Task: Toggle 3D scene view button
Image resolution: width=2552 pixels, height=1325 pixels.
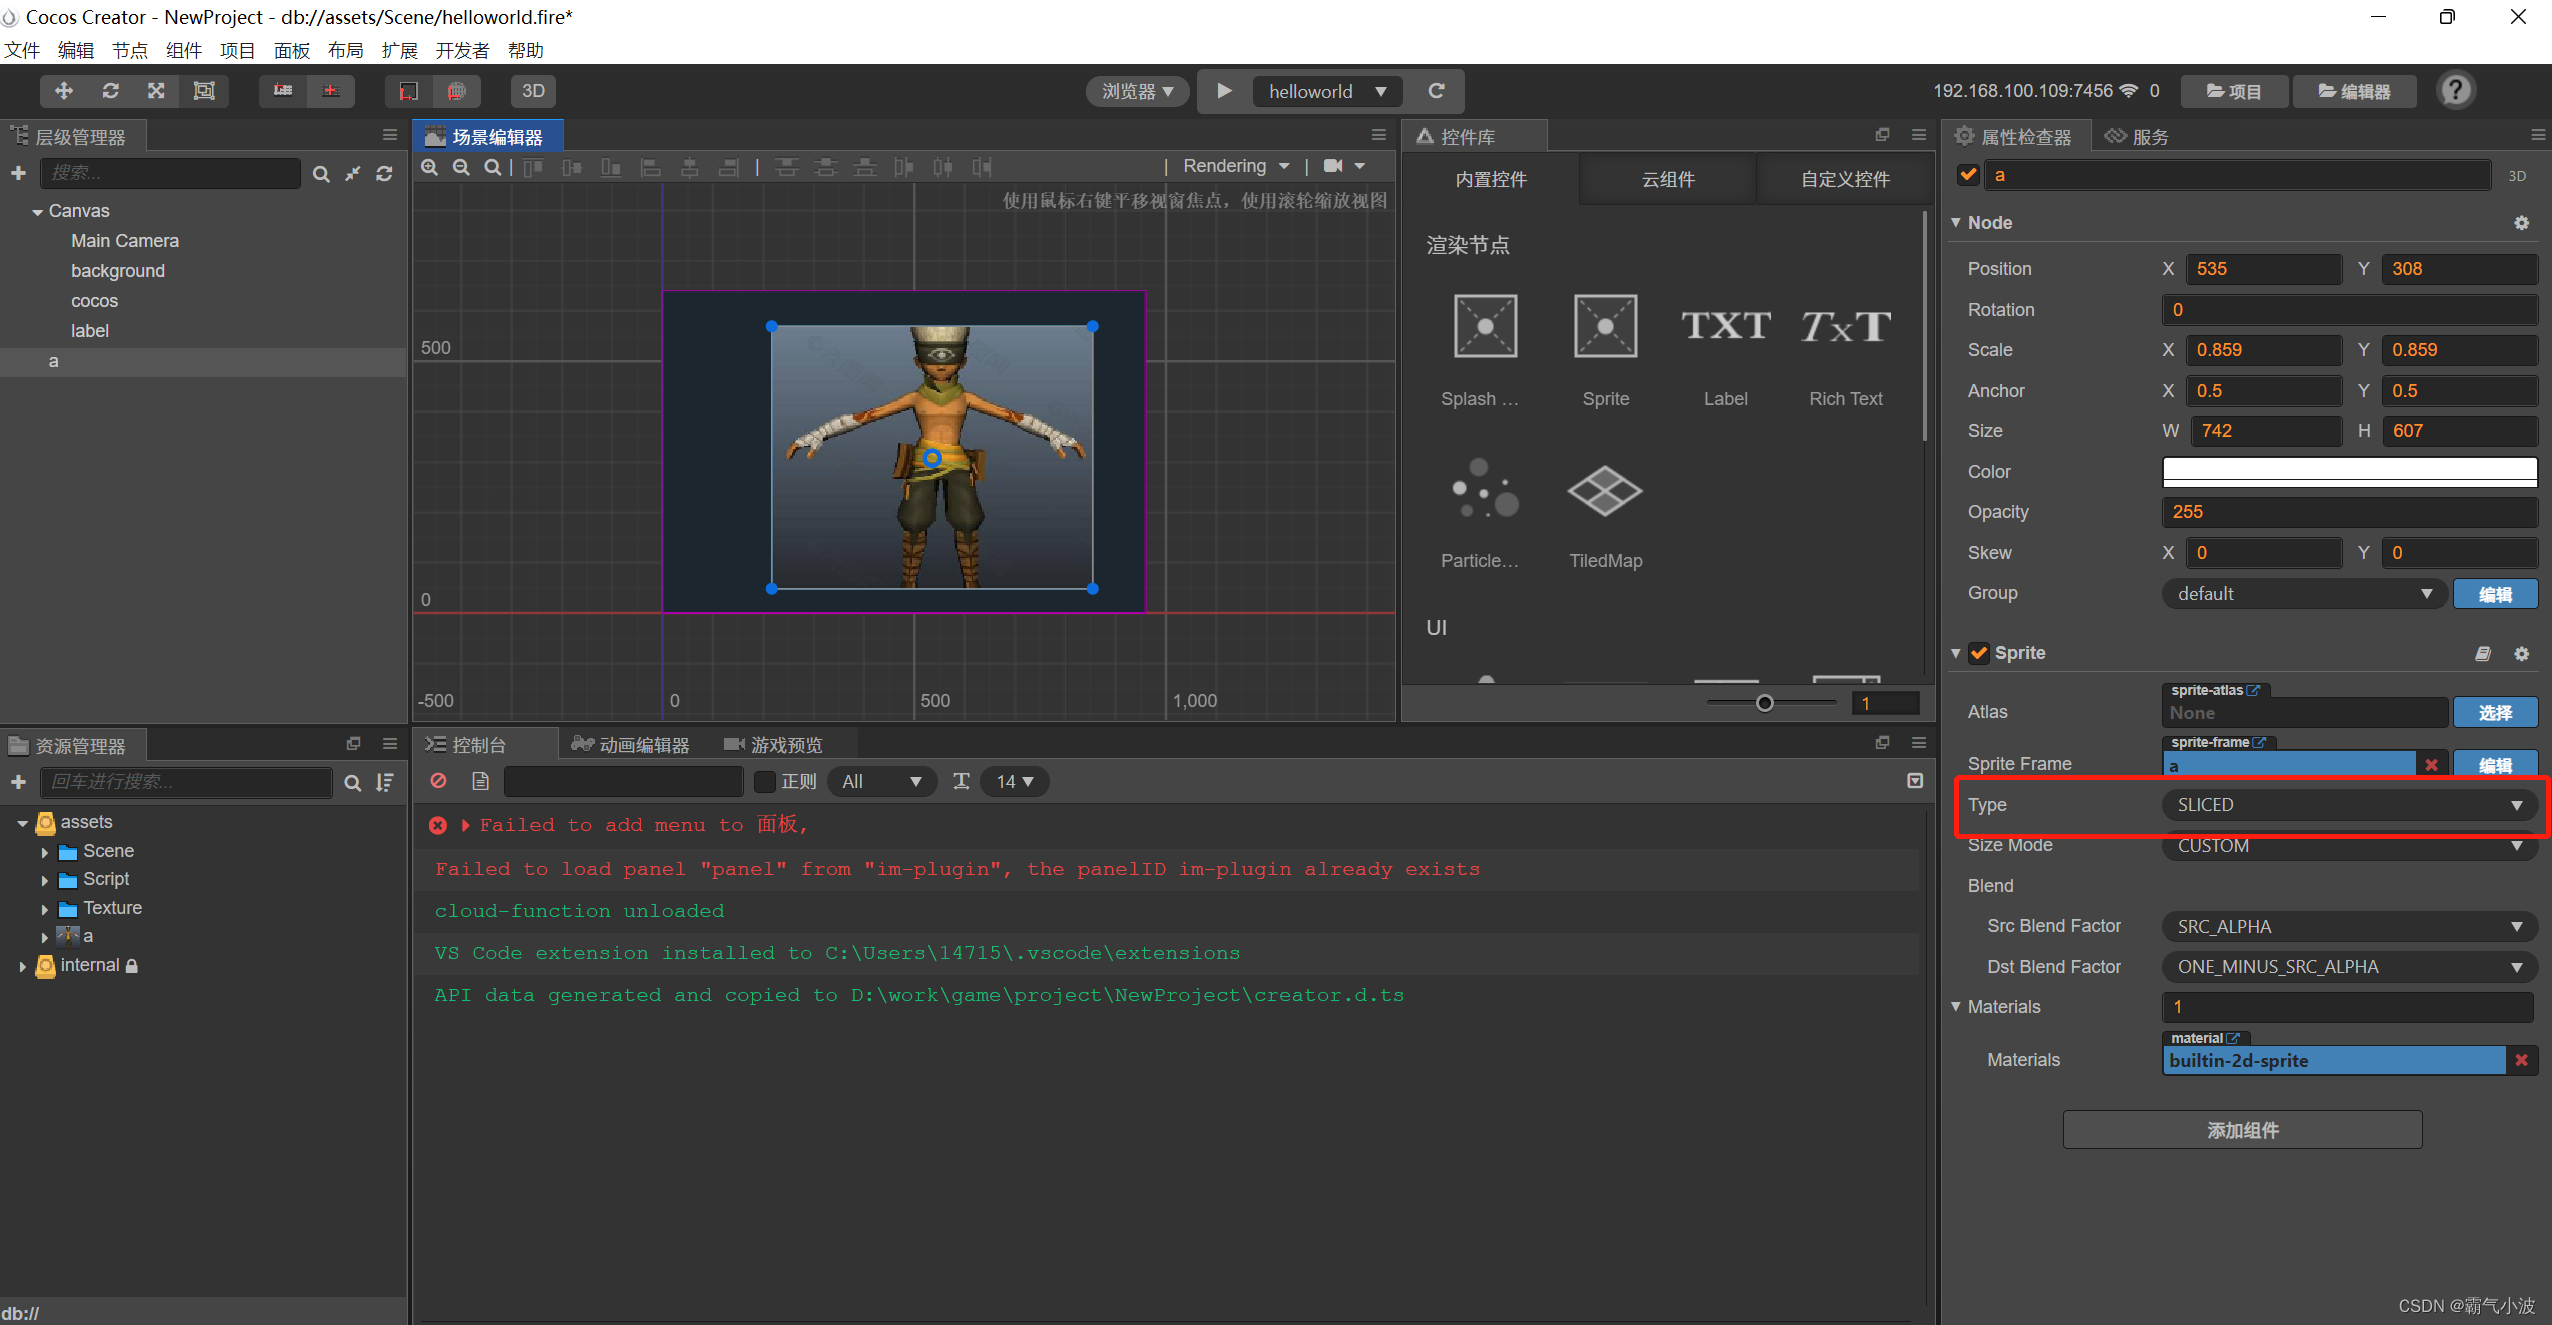Action: click(533, 91)
